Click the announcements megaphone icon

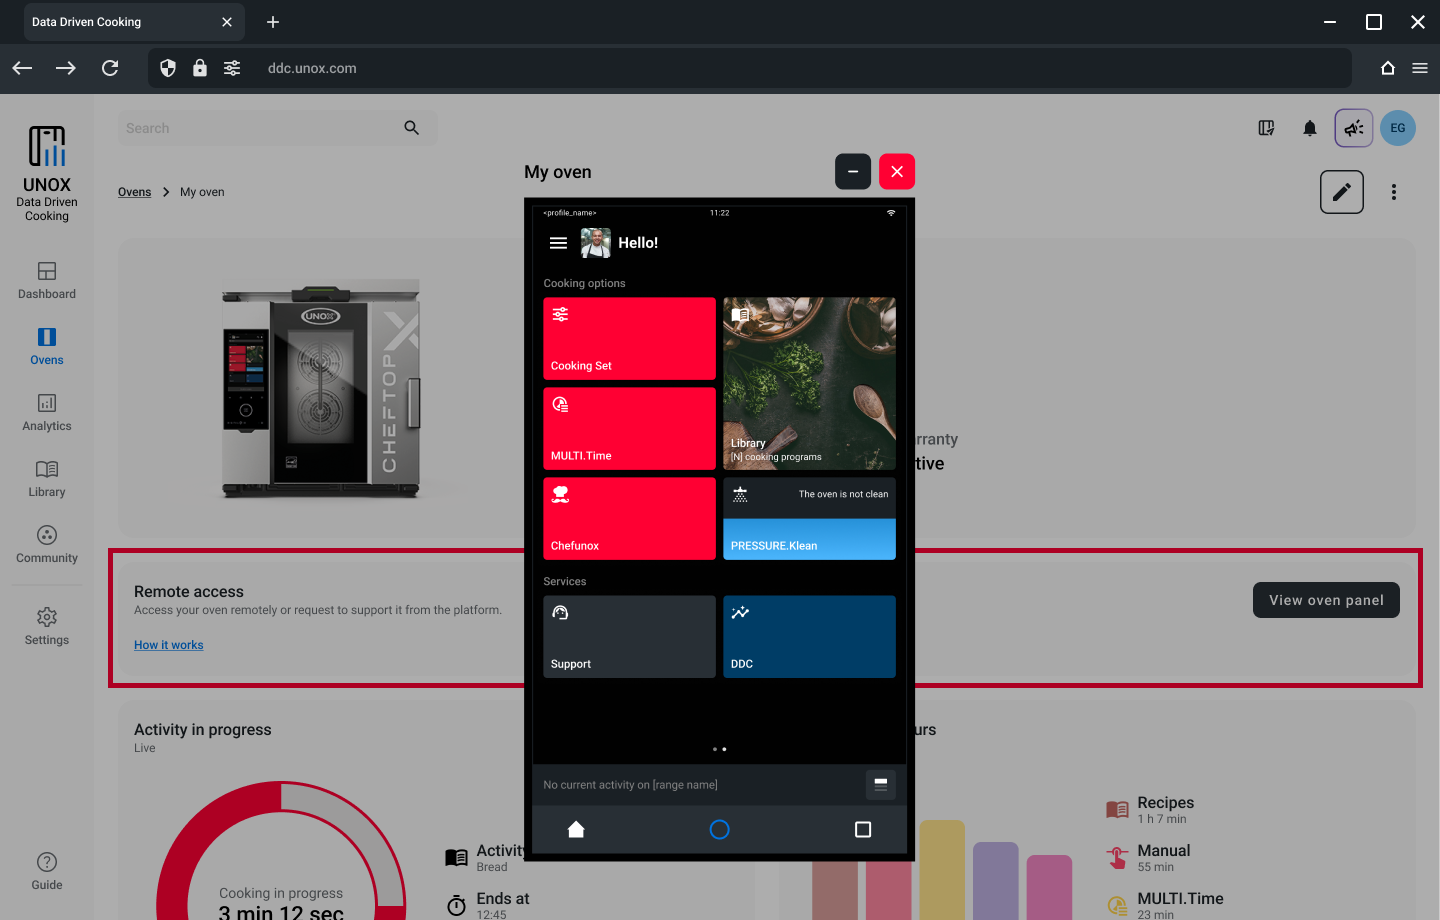(x=1353, y=128)
